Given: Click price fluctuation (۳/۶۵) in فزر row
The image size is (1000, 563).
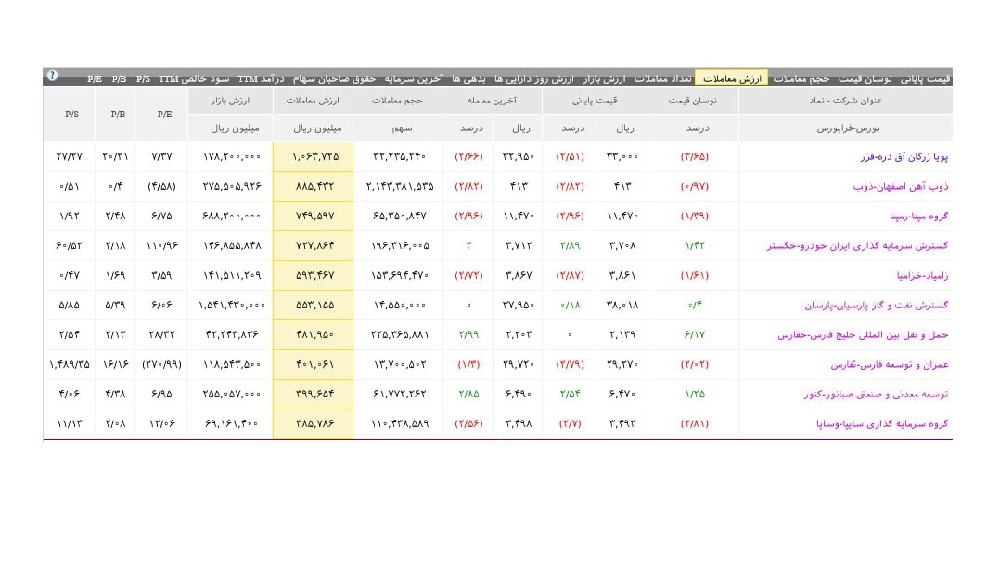Looking at the screenshot, I should coord(695,156).
